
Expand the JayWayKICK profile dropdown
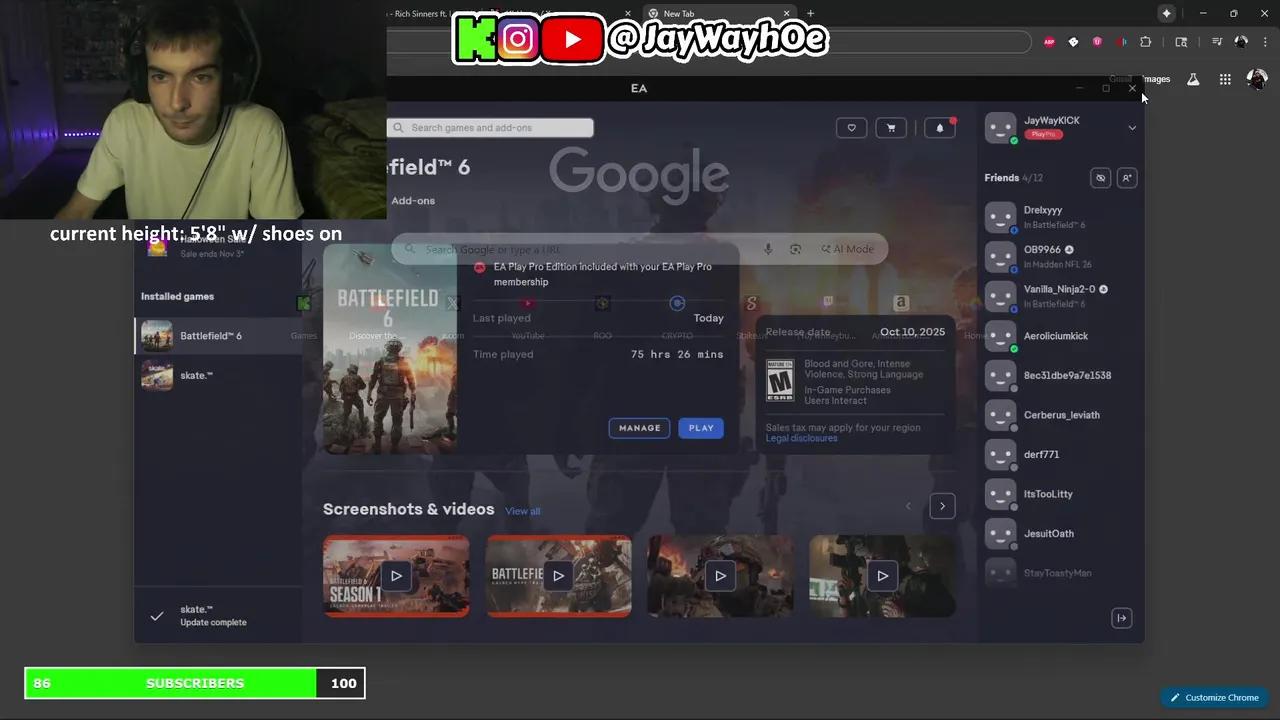coord(1132,127)
